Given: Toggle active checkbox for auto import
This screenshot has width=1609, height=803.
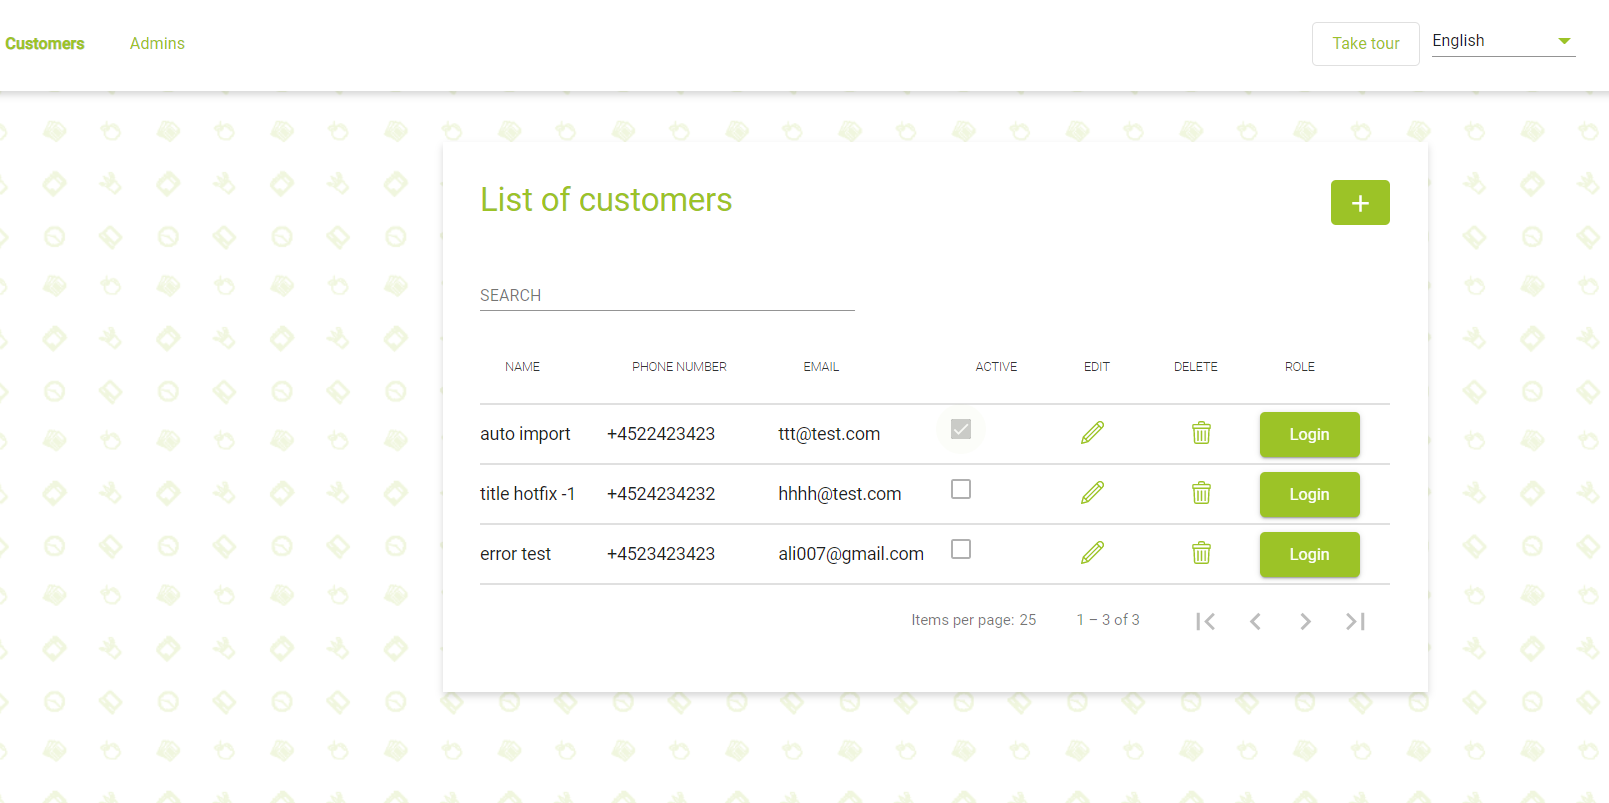Looking at the screenshot, I should coord(961,429).
